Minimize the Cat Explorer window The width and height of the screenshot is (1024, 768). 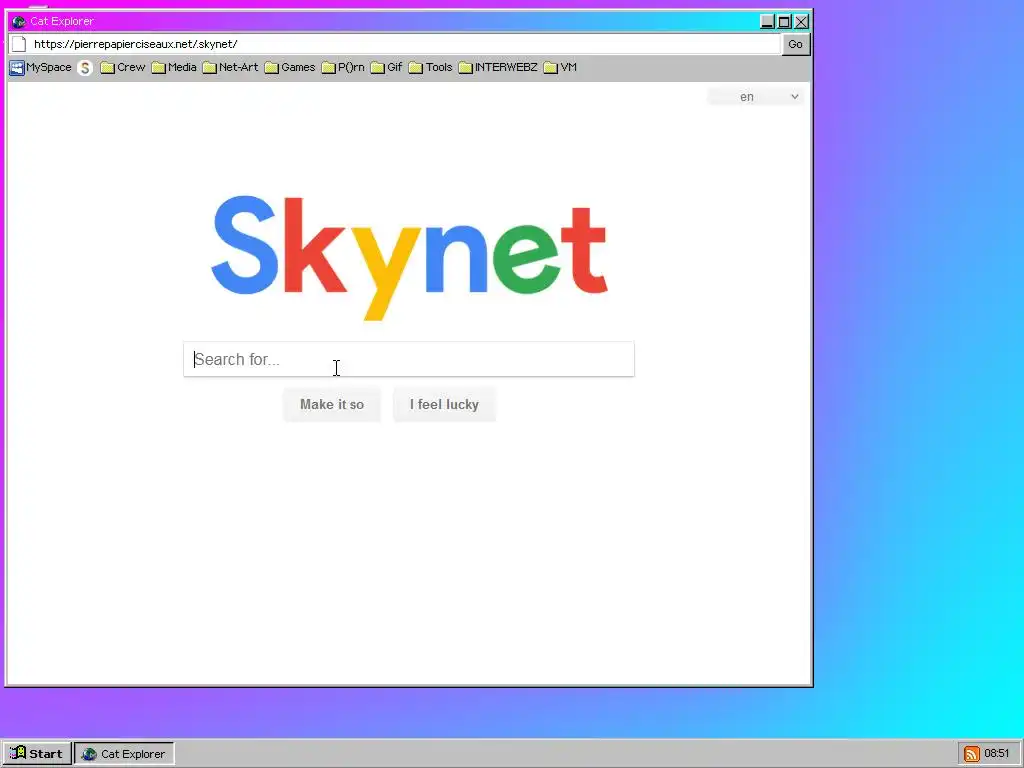coord(767,22)
